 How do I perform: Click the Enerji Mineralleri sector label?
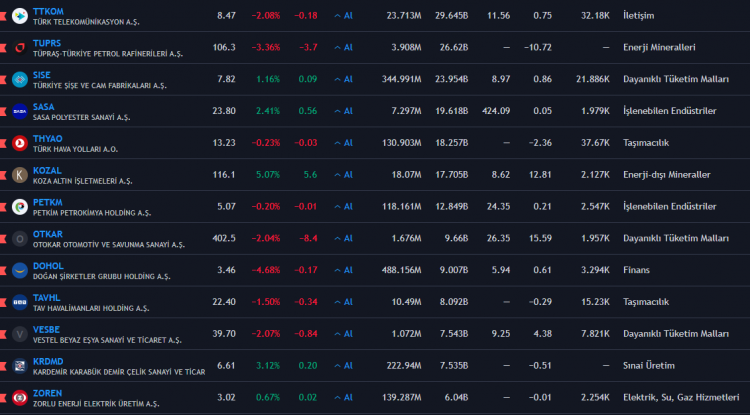coord(659,47)
